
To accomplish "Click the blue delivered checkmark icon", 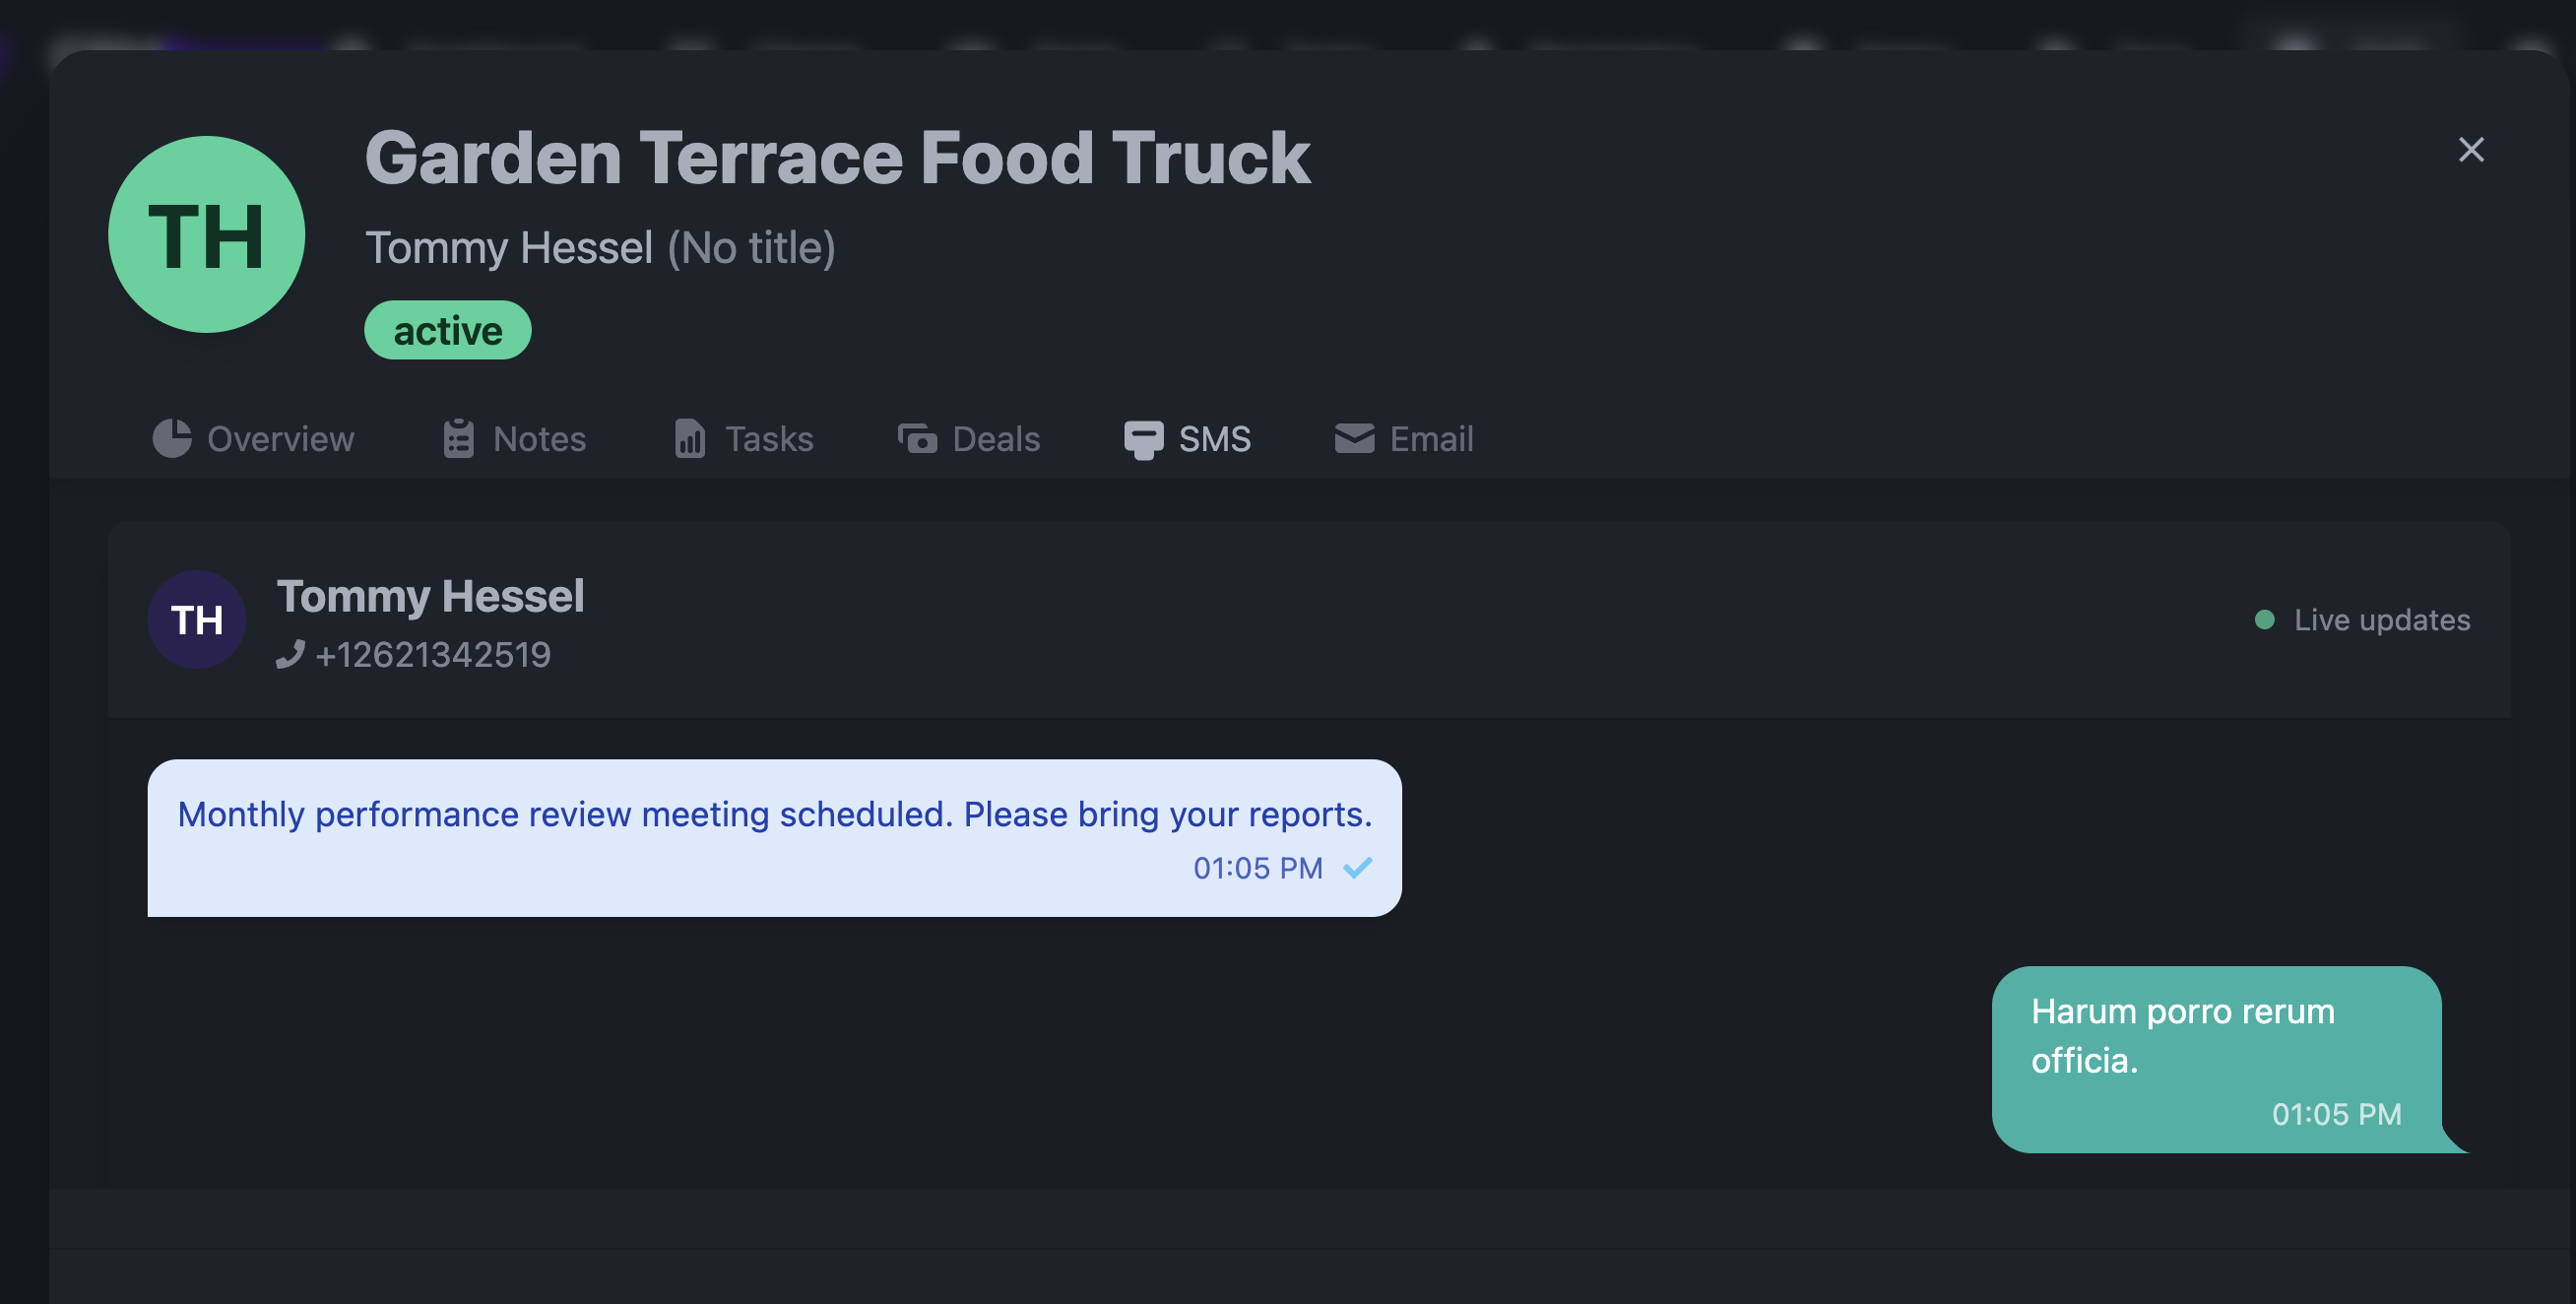I will tap(1357, 868).
